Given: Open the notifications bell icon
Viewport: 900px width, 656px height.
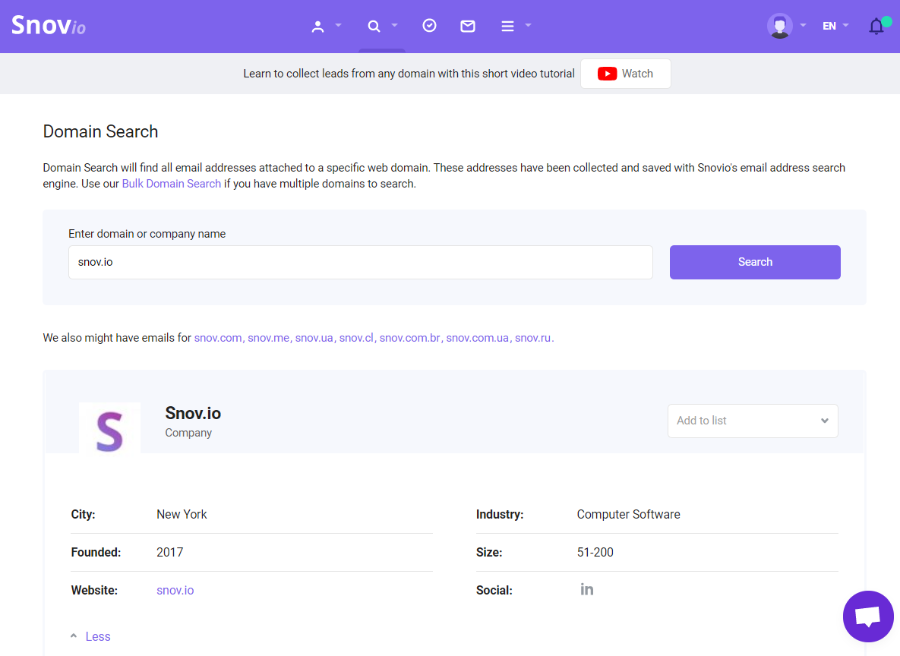Looking at the screenshot, I should pyautogui.click(x=876, y=26).
